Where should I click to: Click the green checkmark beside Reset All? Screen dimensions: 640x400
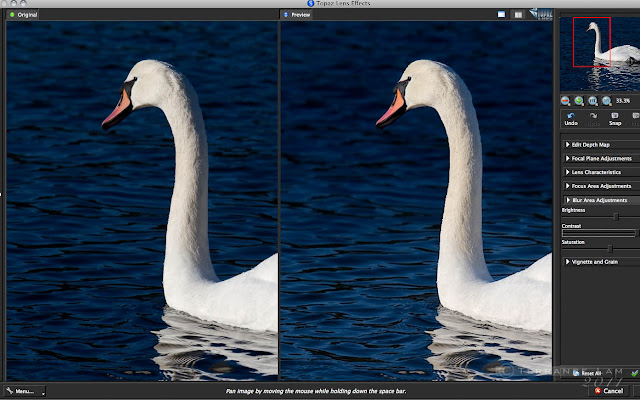(x=635, y=373)
